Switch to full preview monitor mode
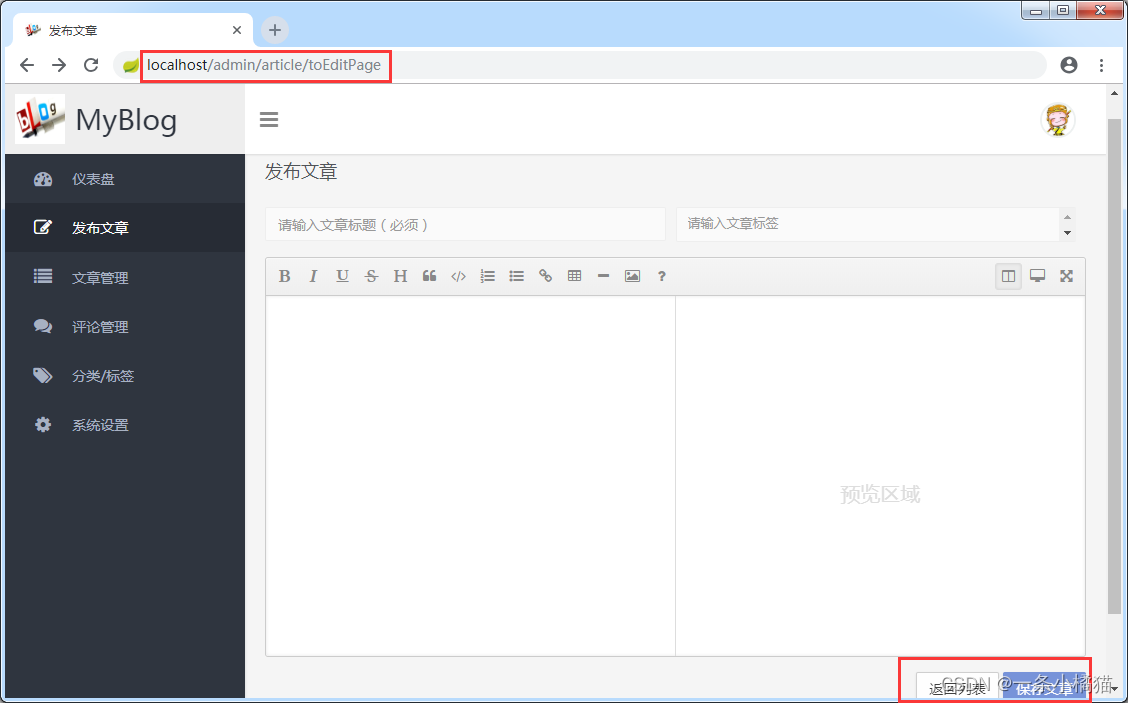 1037,276
